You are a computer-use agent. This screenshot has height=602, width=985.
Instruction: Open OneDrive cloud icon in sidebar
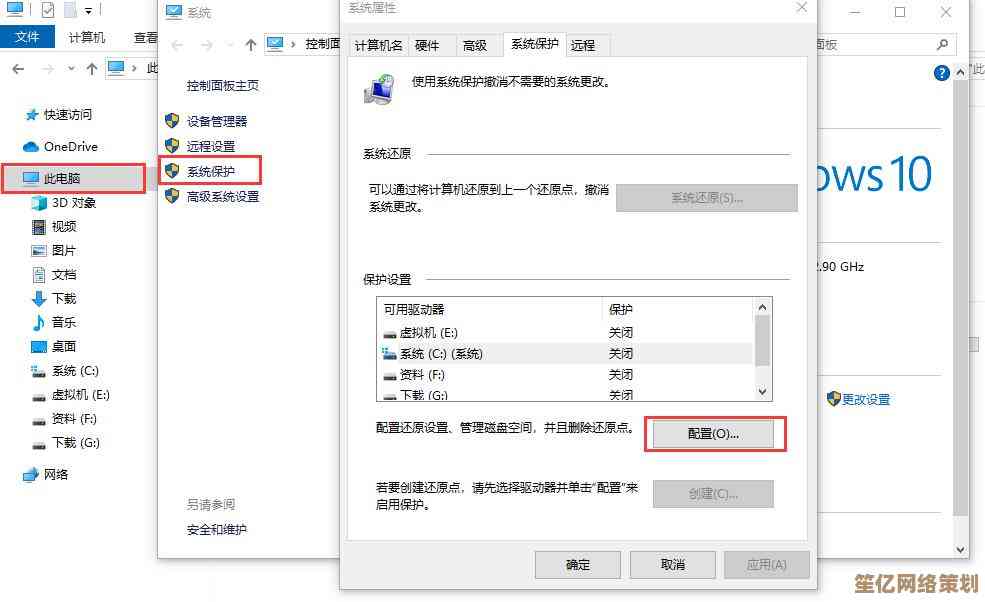pos(30,147)
